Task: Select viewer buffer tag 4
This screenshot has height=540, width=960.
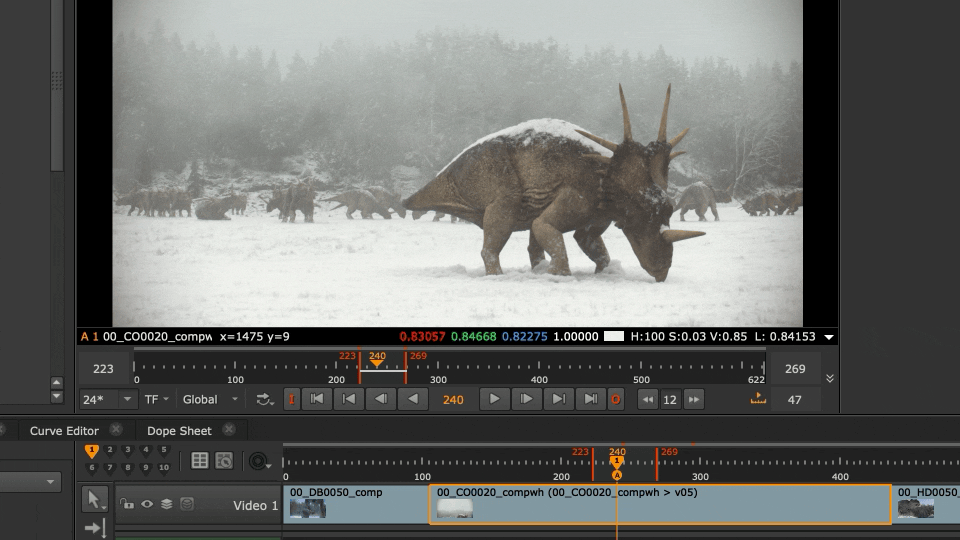Action: point(146,449)
